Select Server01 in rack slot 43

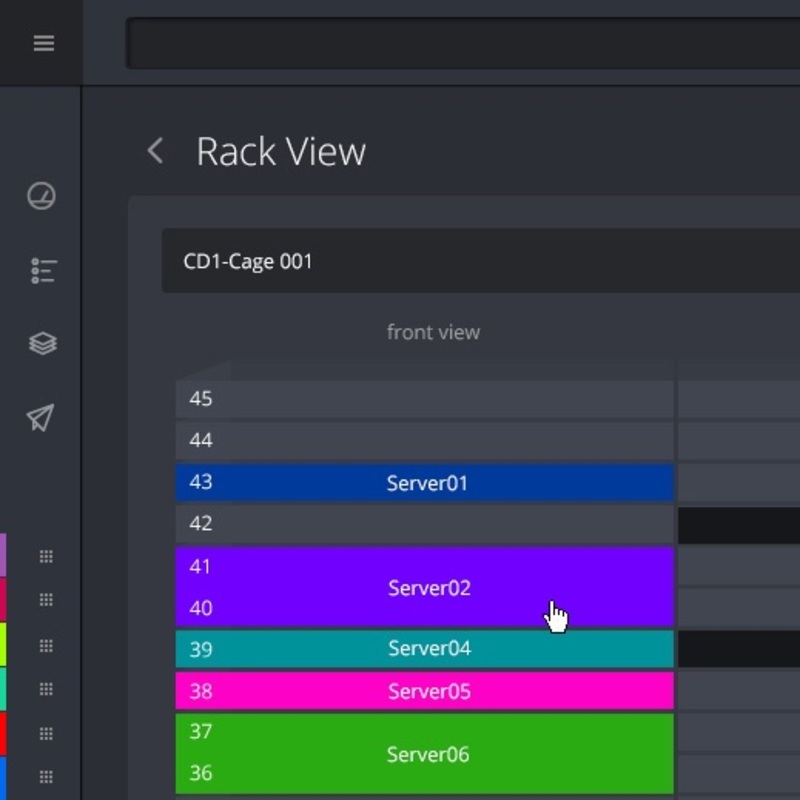[x=424, y=483]
